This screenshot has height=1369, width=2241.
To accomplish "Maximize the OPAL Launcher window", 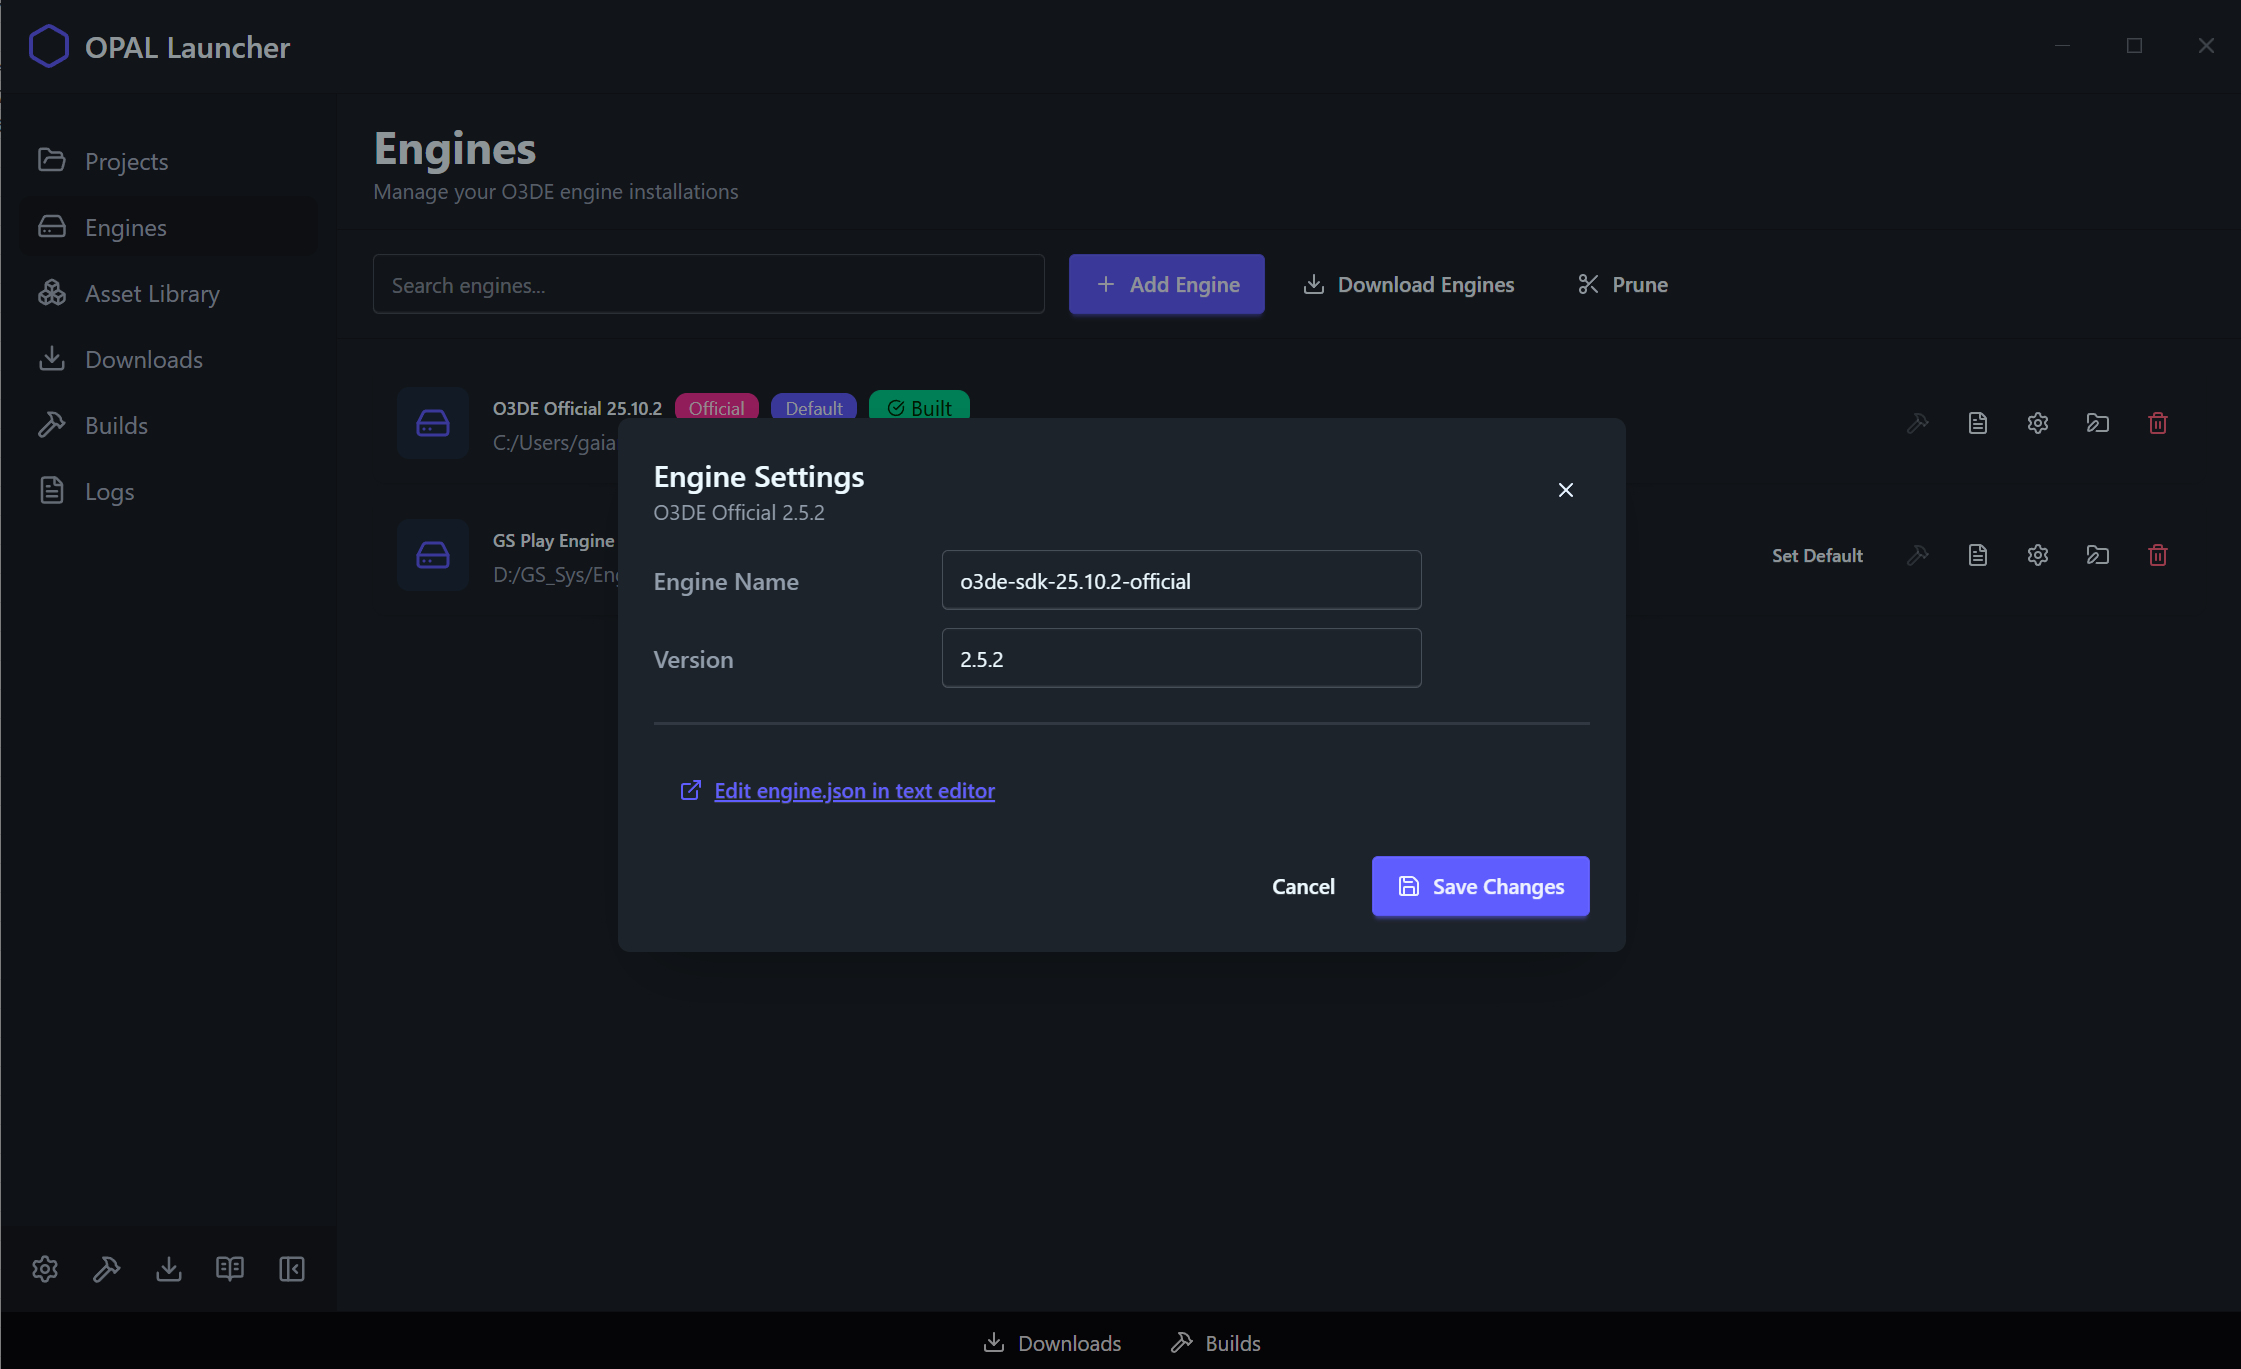I will [2134, 46].
